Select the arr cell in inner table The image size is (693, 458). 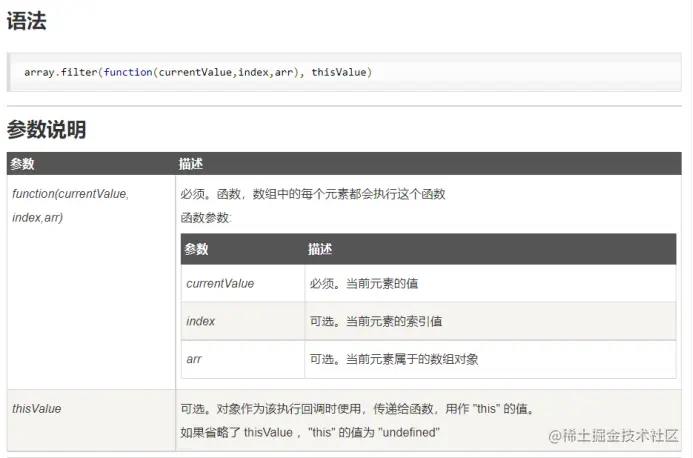[x=243, y=359]
